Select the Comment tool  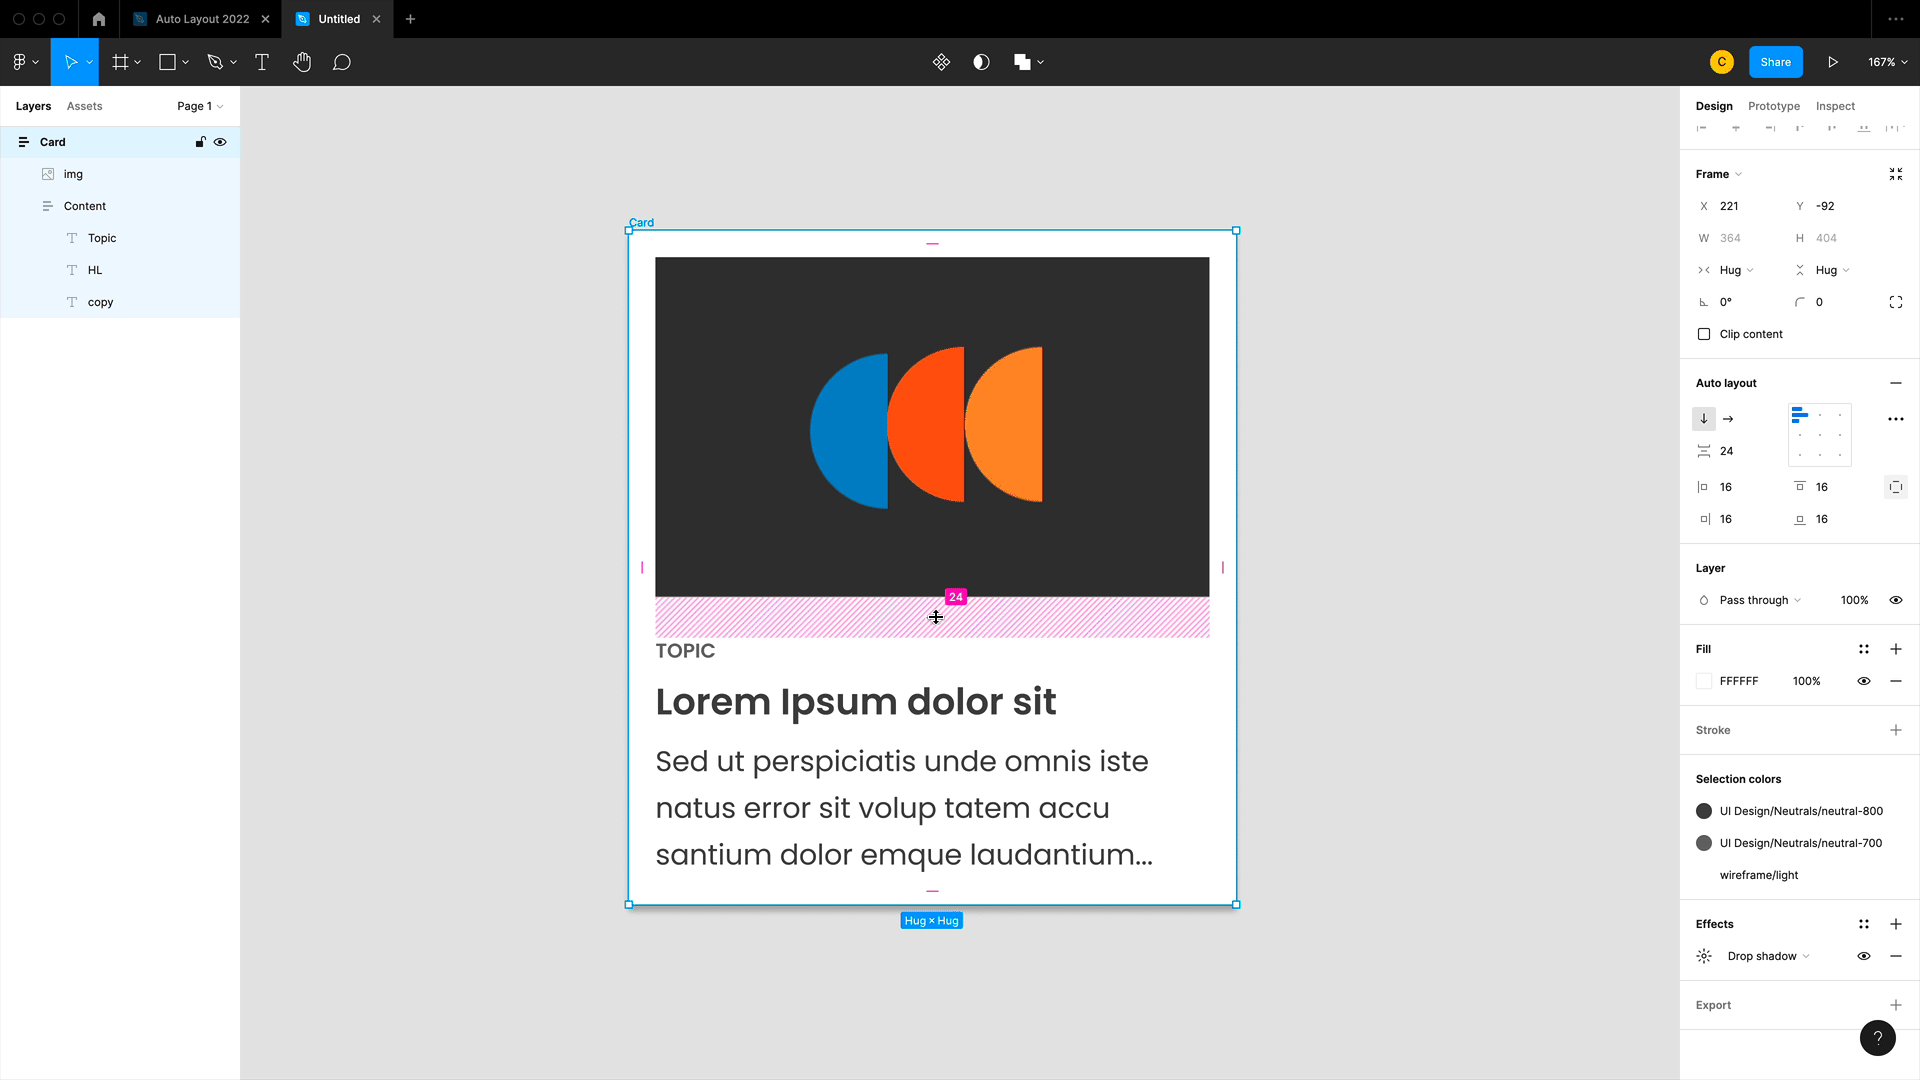(x=342, y=62)
